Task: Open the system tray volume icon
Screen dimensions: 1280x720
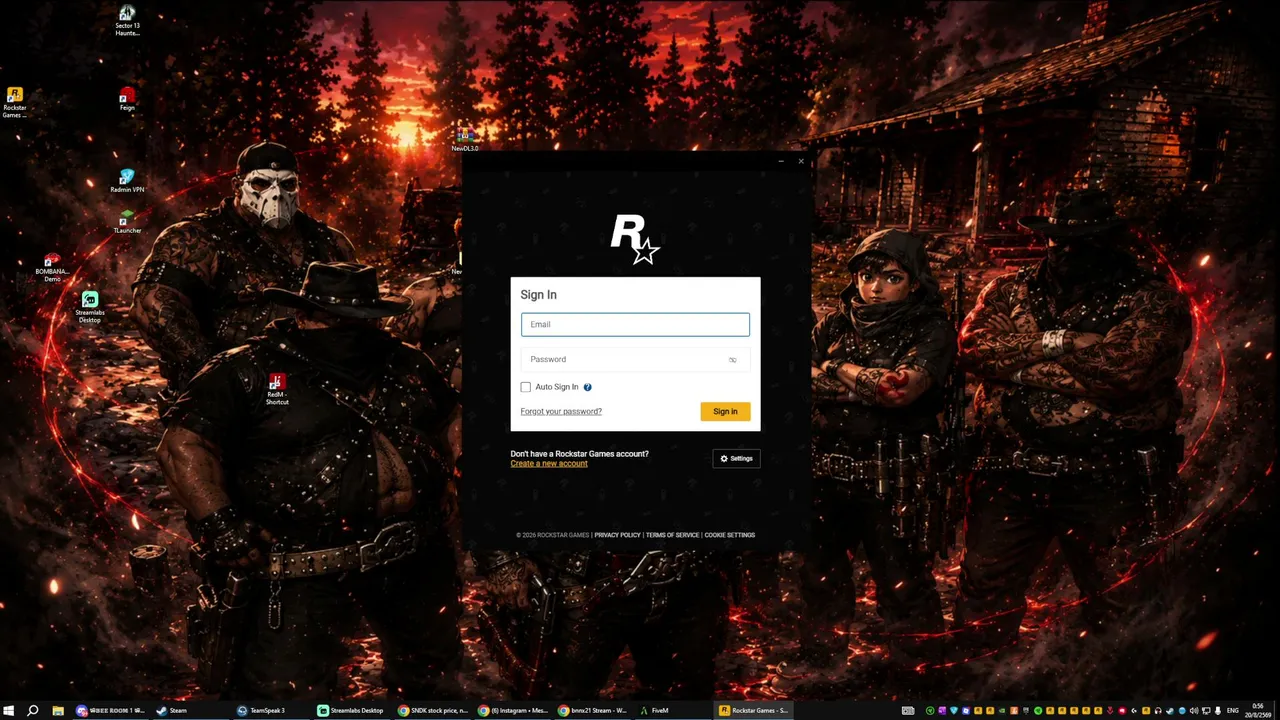Action: (x=1194, y=711)
